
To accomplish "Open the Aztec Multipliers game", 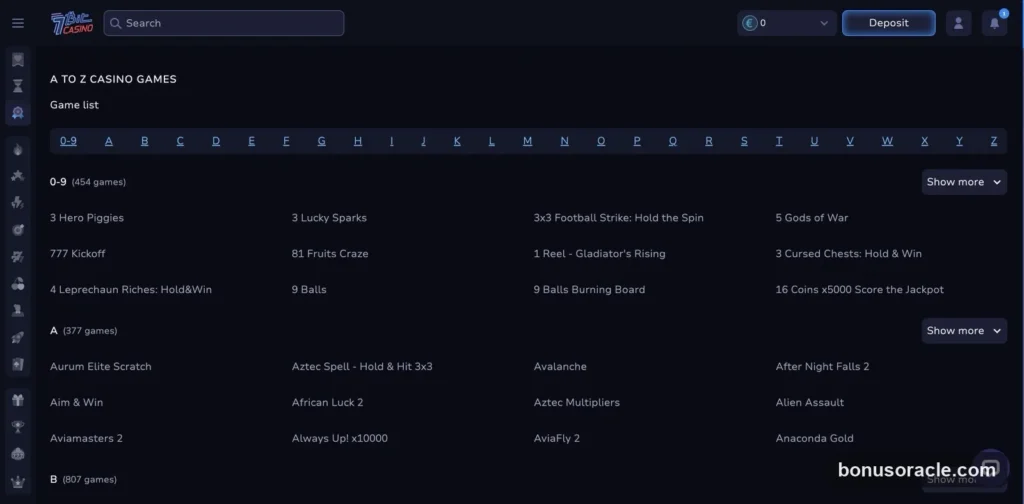I will tap(577, 403).
